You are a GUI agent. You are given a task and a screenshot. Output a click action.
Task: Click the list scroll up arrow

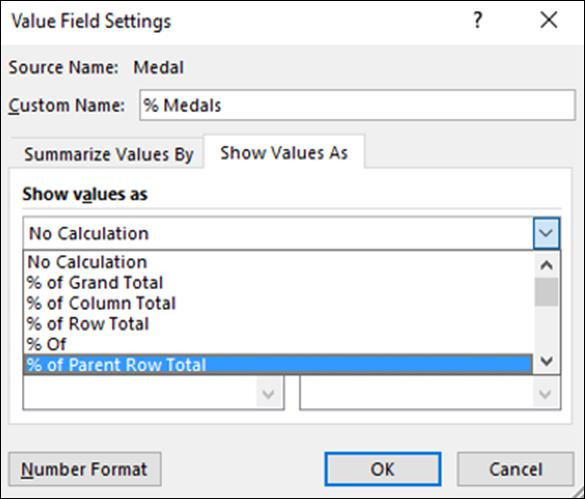pyautogui.click(x=547, y=265)
